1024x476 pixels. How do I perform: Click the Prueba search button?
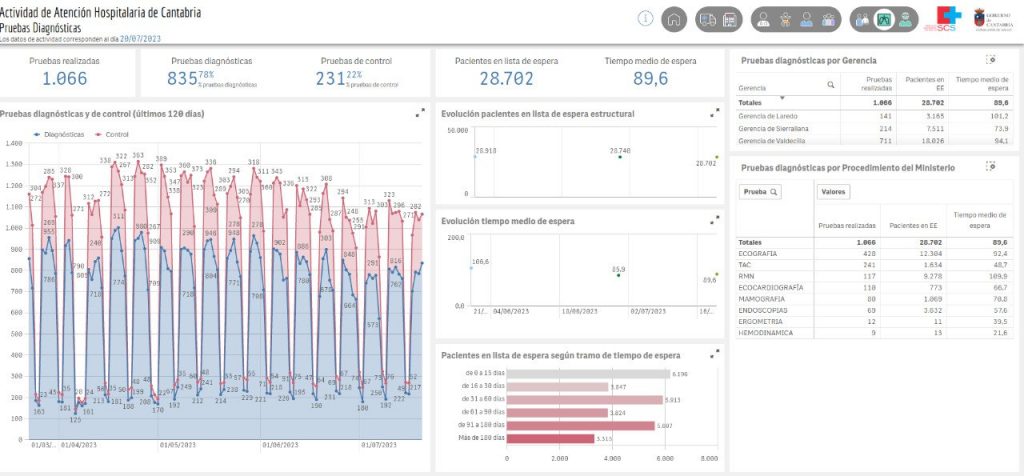(x=760, y=191)
